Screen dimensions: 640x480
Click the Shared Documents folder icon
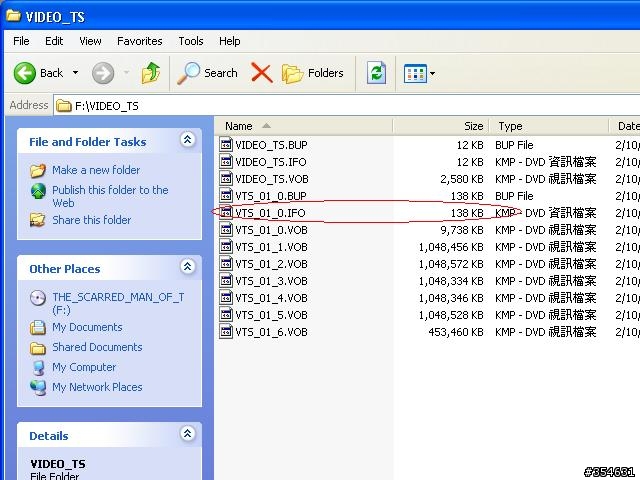(38, 348)
